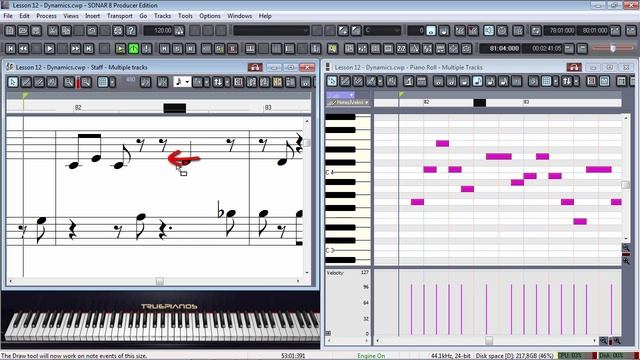640x360 pixels.
Task: Toggle the bright green audio engine button
Action: pyautogui.click(x=133, y=49)
